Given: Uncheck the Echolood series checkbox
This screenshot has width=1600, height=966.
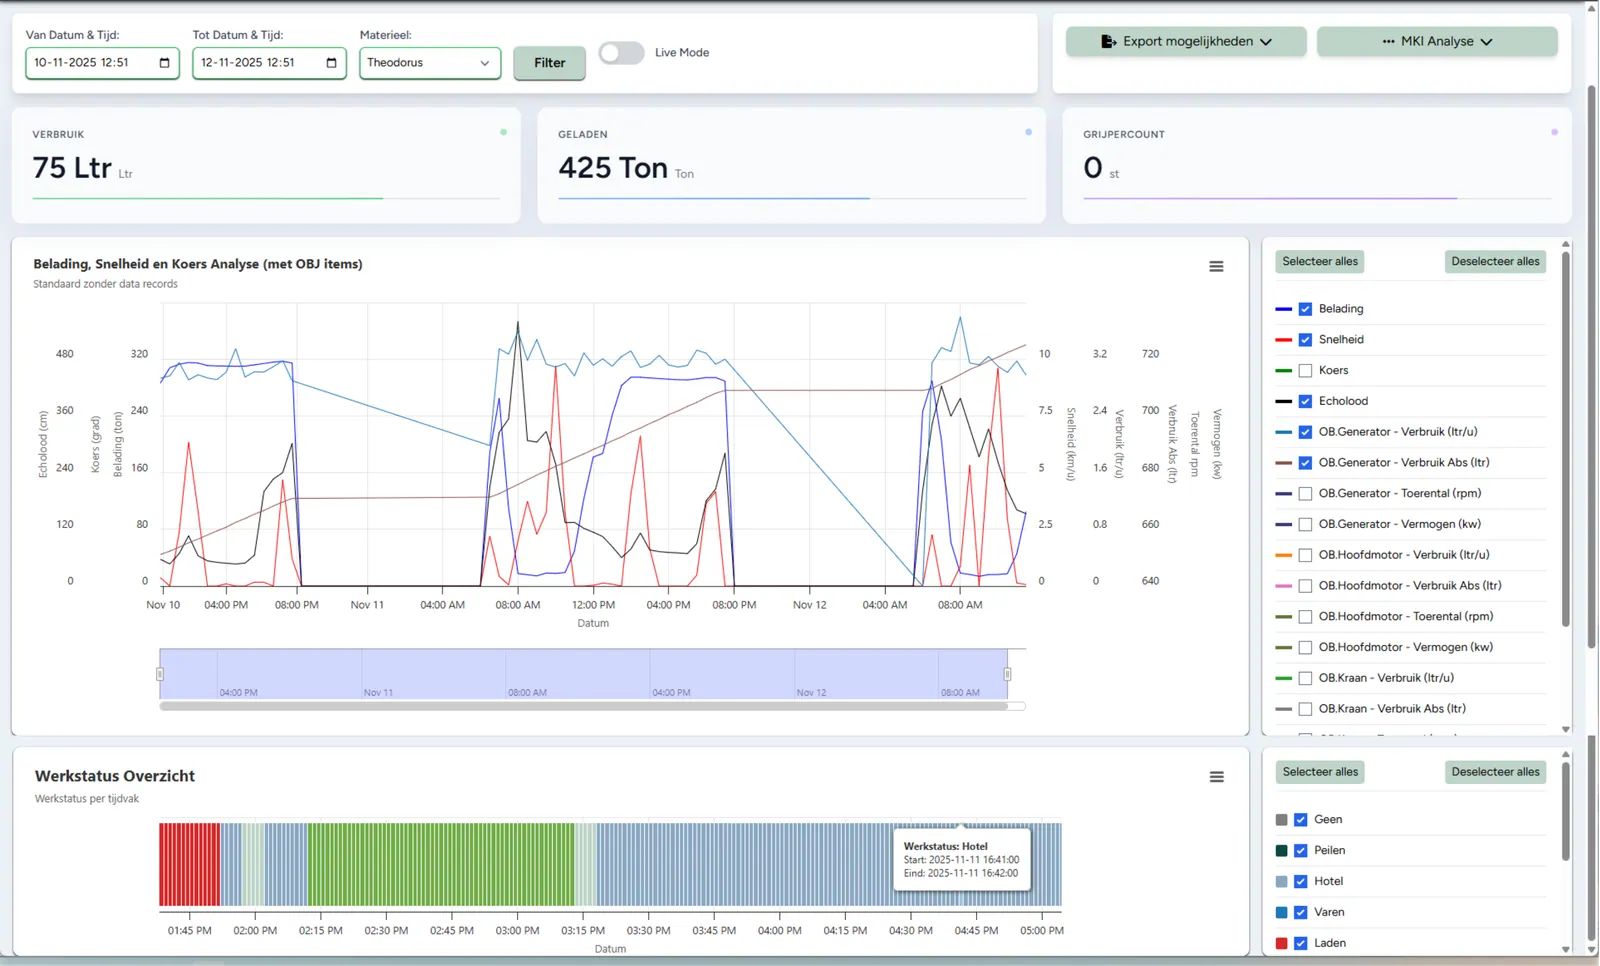Looking at the screenshot, I should point(1305,402).
